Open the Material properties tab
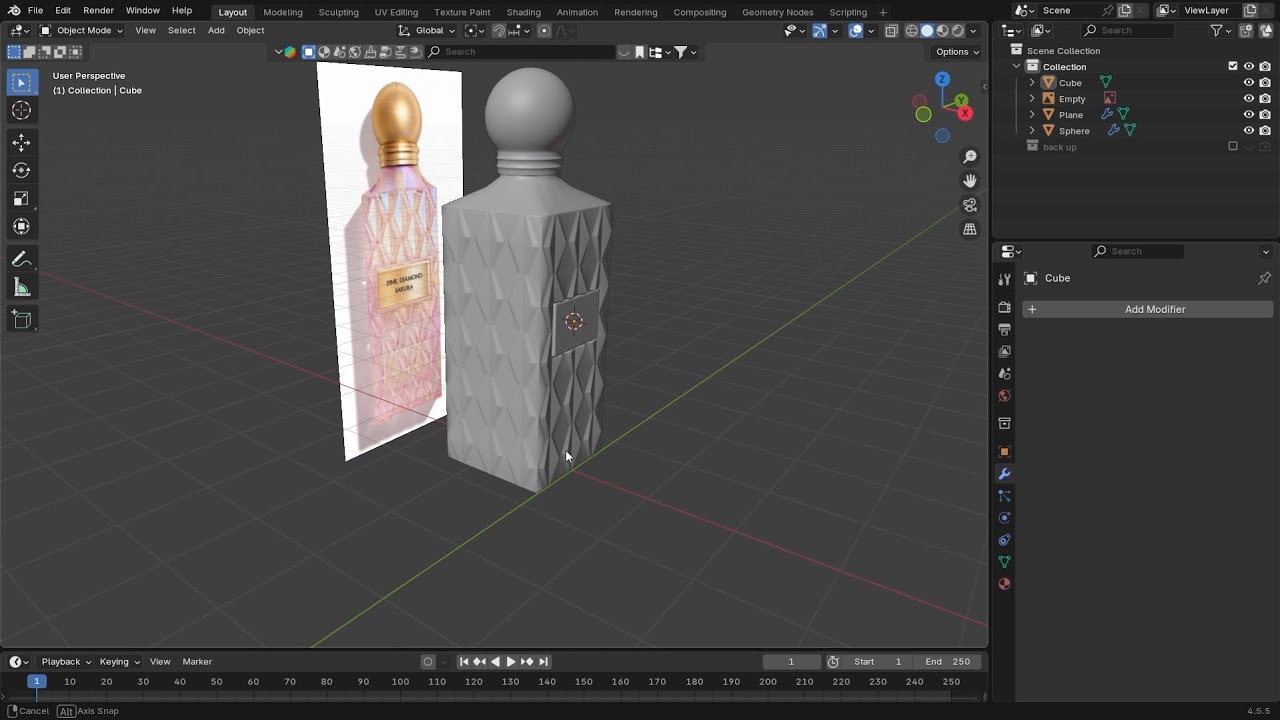 pos(1005,583)
